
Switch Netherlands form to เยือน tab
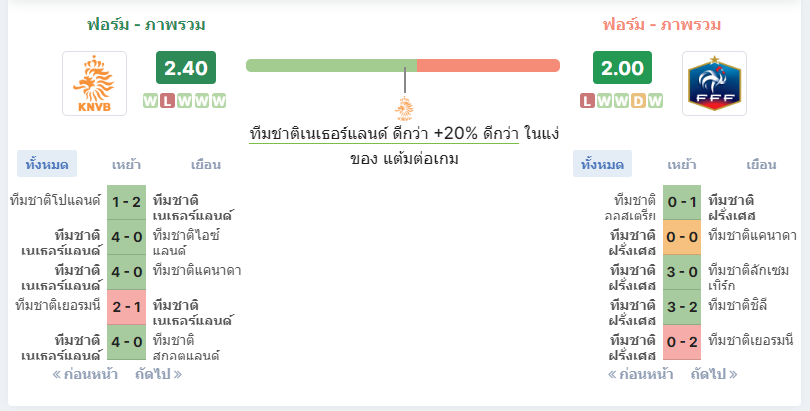[x=206, y=164]
